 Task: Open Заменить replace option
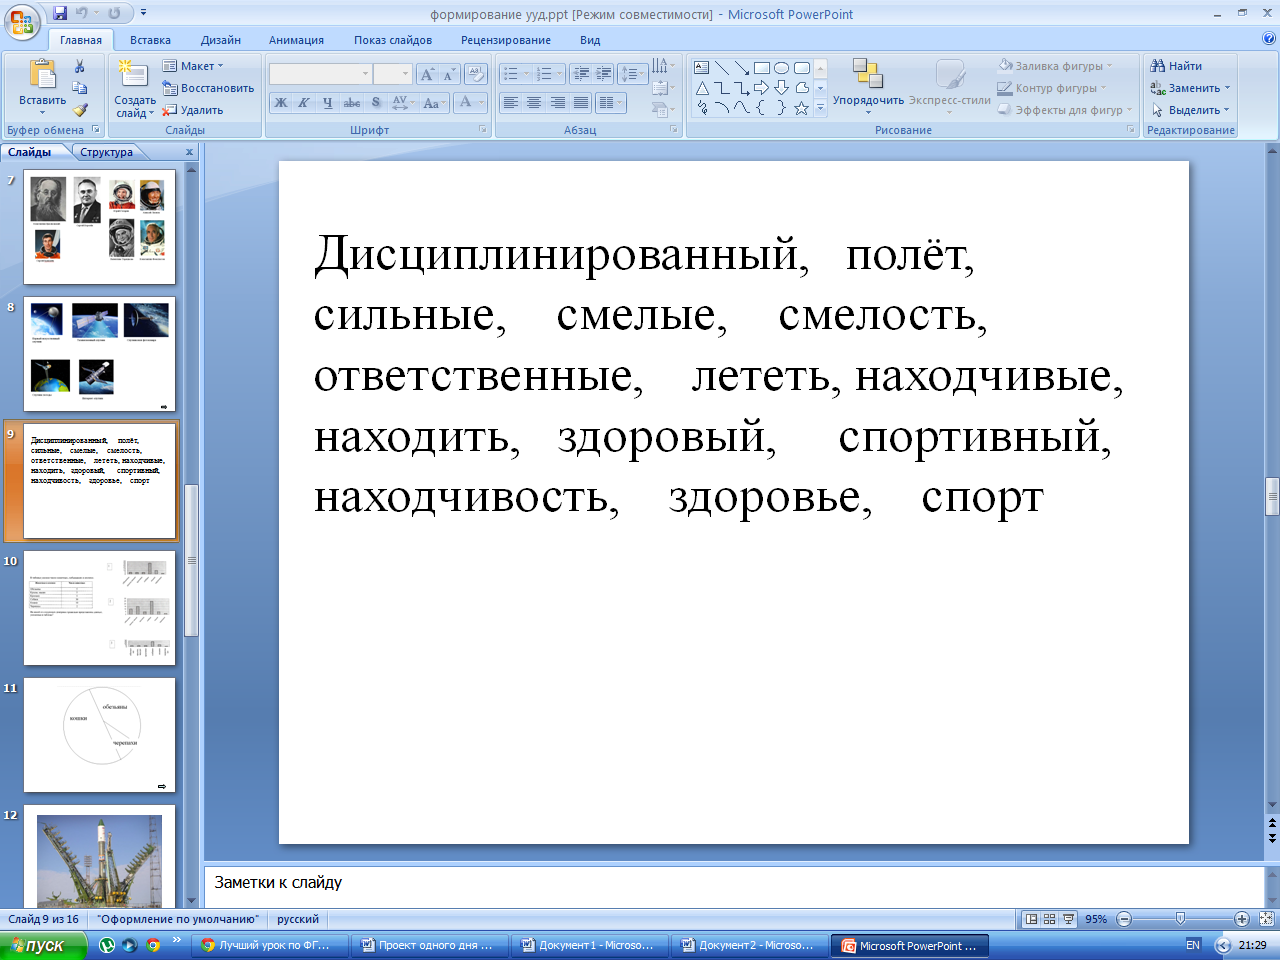pos(1190,88)
